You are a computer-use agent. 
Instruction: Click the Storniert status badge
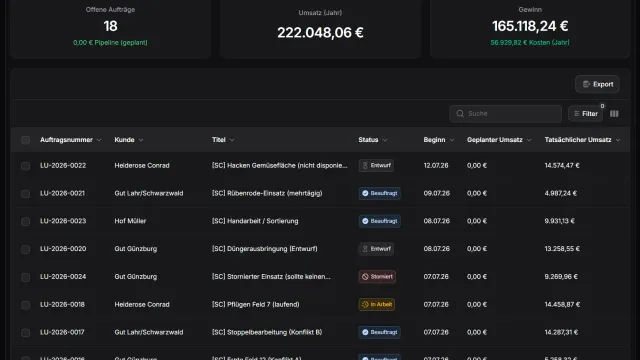click(x=377, y=276)
